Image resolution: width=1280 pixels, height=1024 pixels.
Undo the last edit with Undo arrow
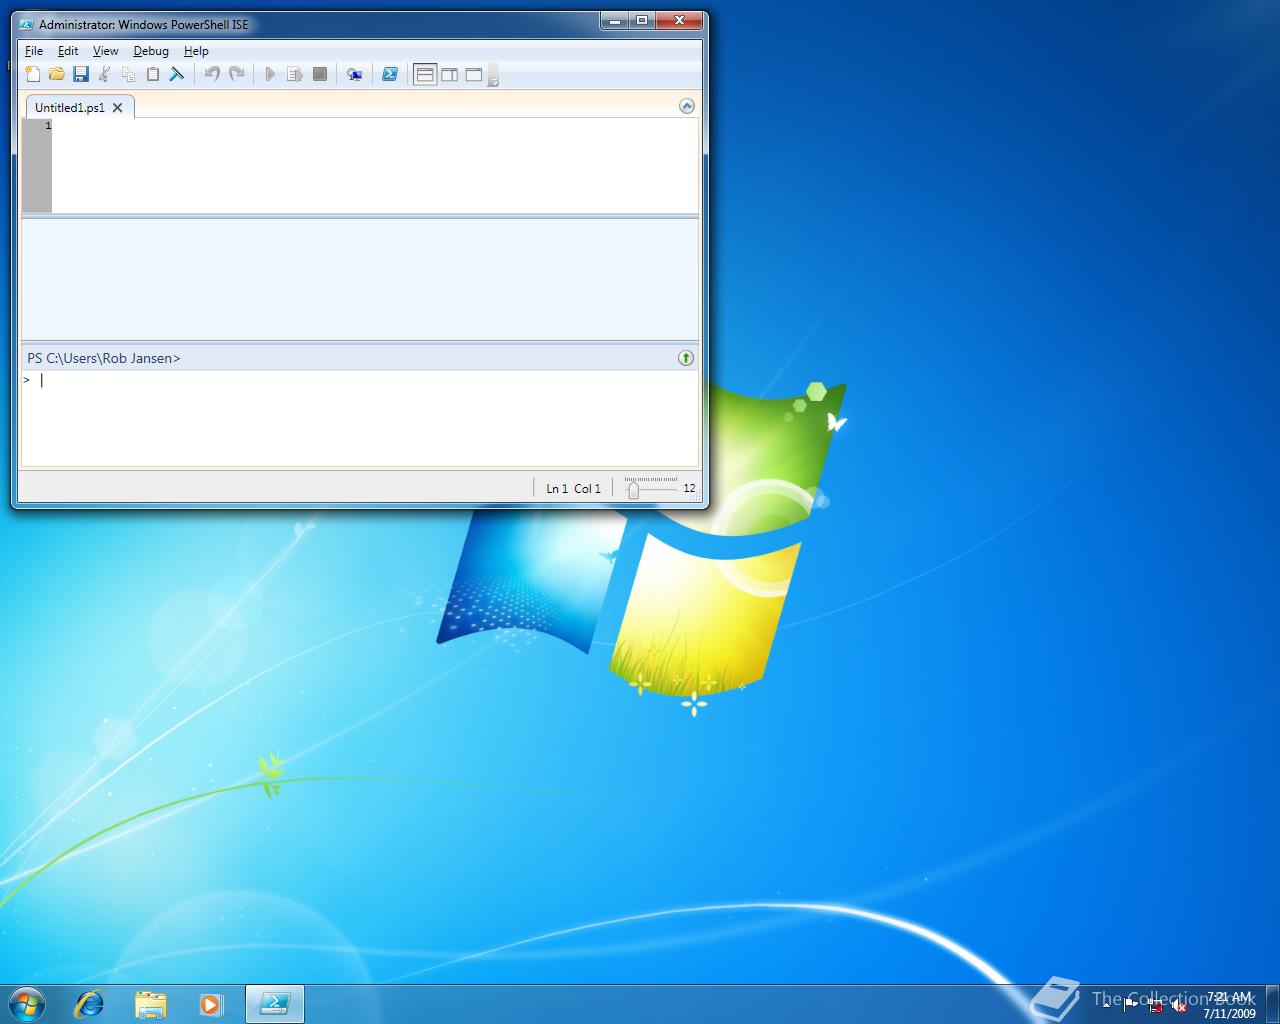[x=212, y=74]
